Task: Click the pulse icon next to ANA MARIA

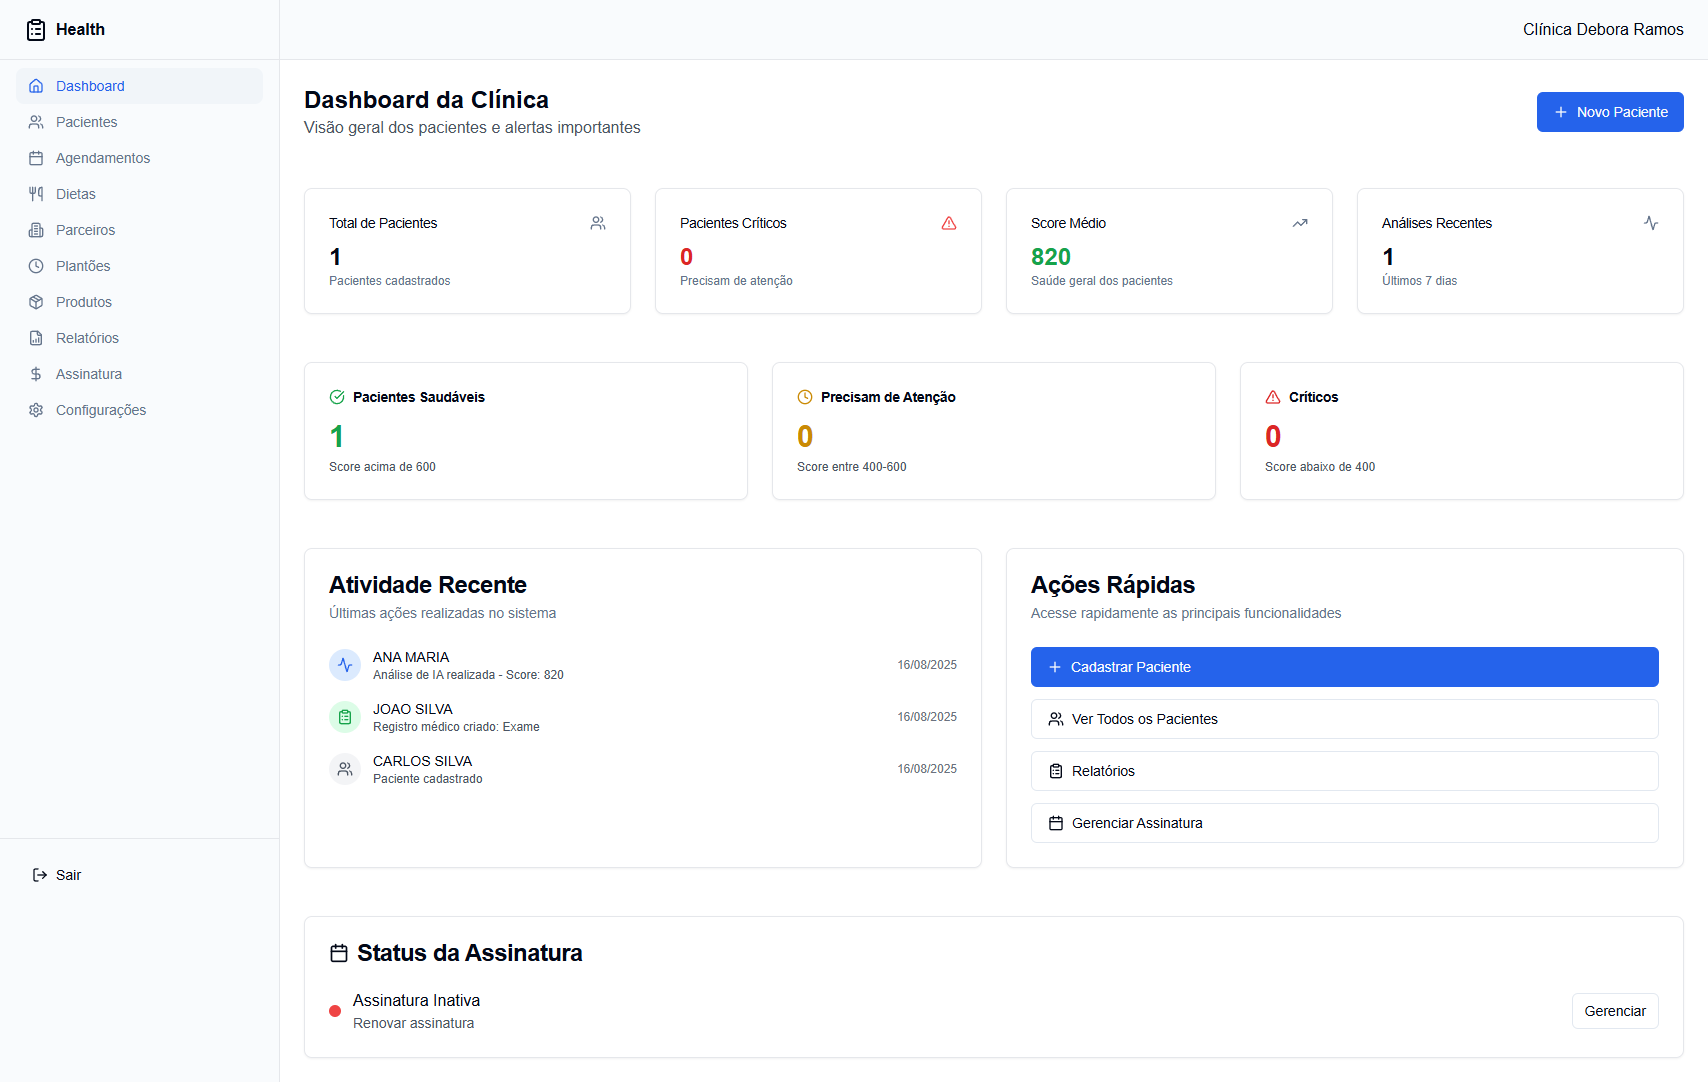Action: click(x=345, y=665)
